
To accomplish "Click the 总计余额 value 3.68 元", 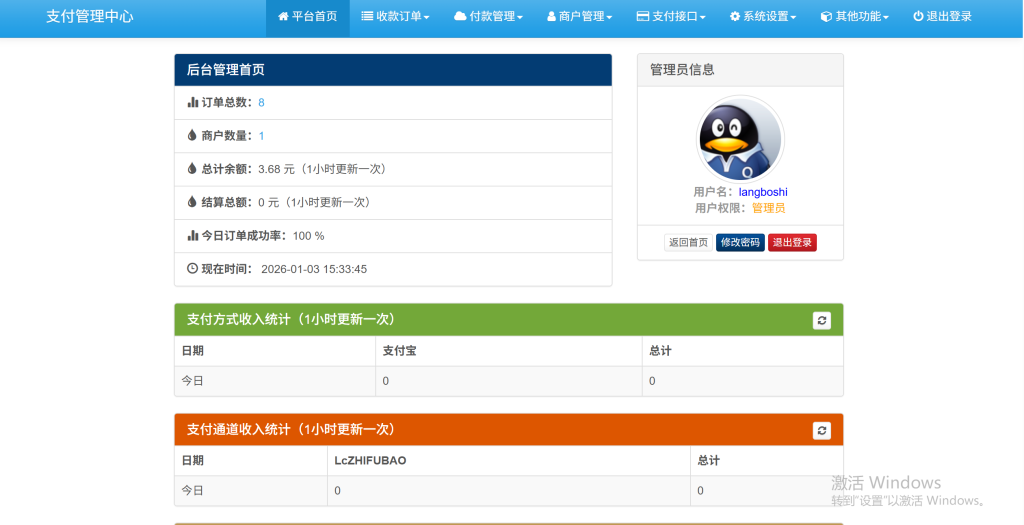I will 277,169.
